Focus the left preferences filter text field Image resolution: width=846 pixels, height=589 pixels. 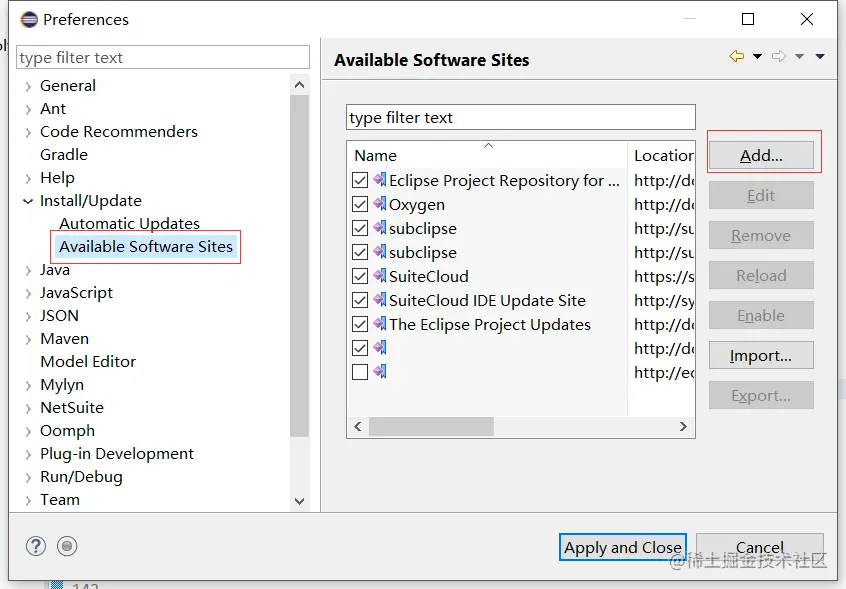click(163, 57)
